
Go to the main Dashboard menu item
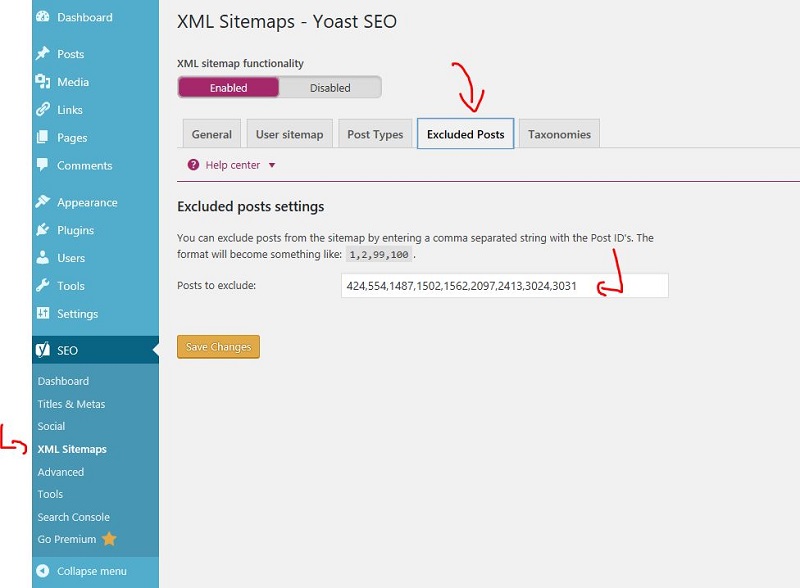coord(95,17)
